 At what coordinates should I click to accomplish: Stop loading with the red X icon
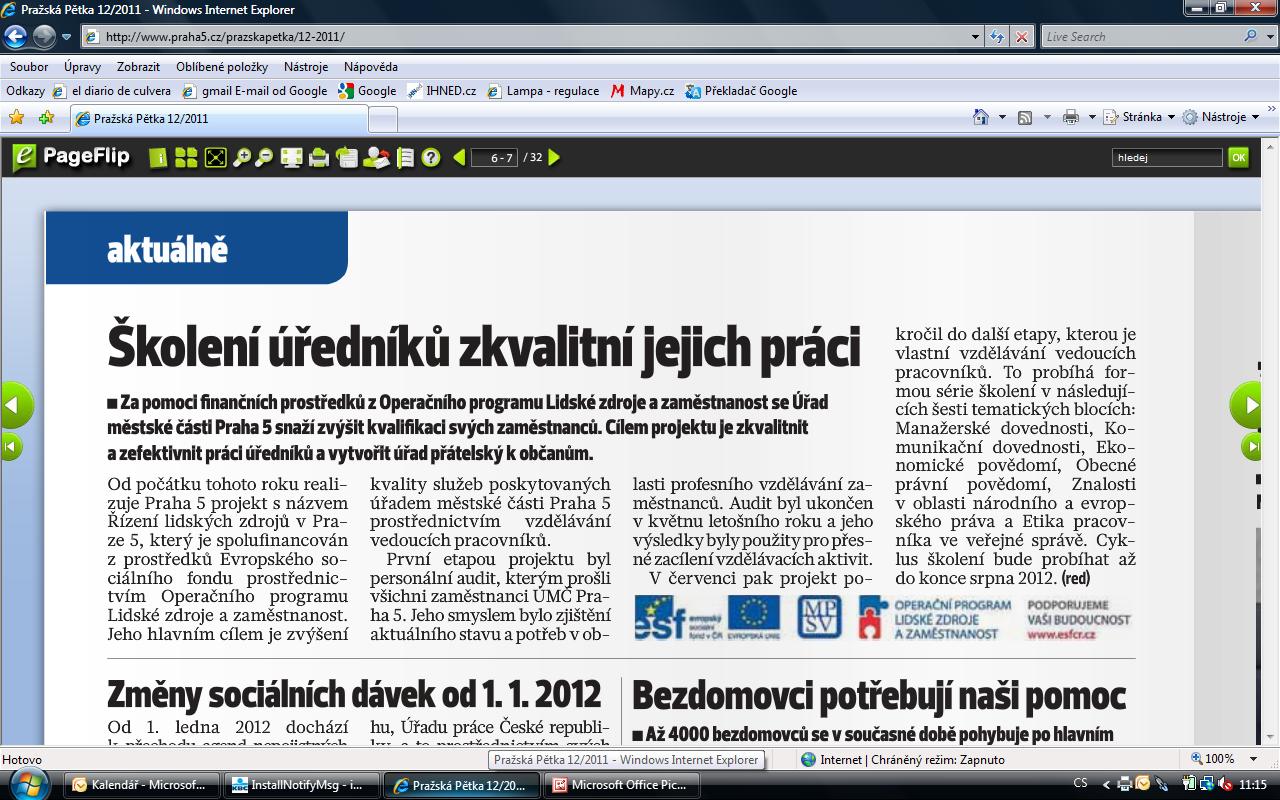click(x=1022, y=37)
